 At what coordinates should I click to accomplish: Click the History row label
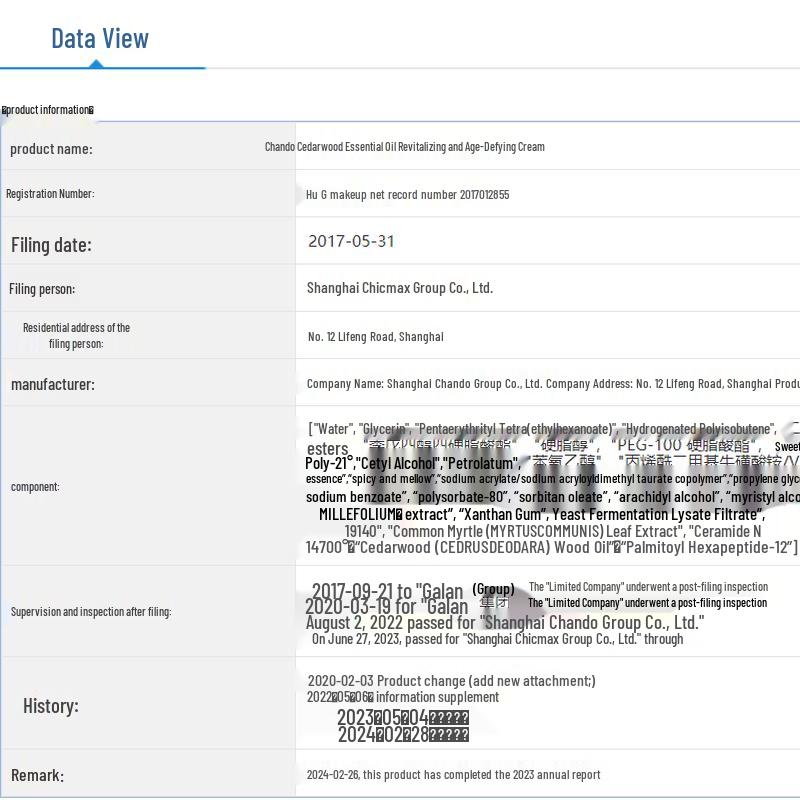click(50, 706)
